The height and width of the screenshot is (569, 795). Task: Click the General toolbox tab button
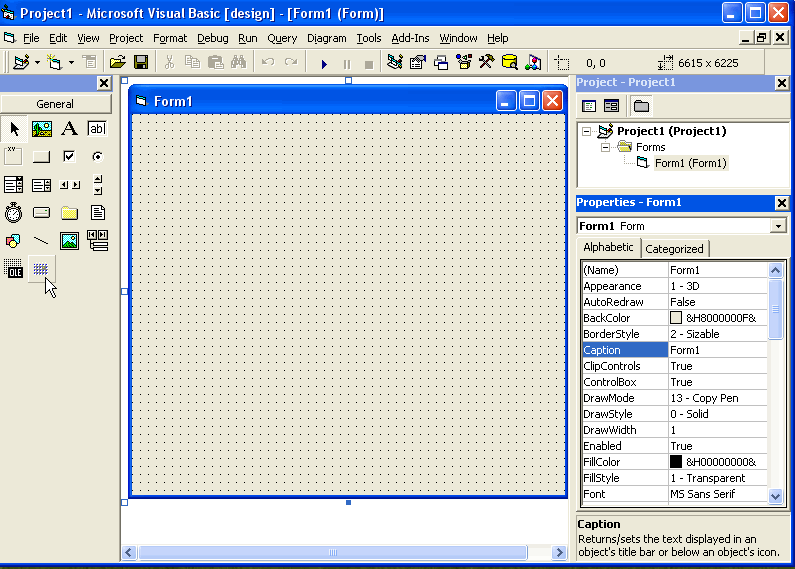tap(55, 104)
